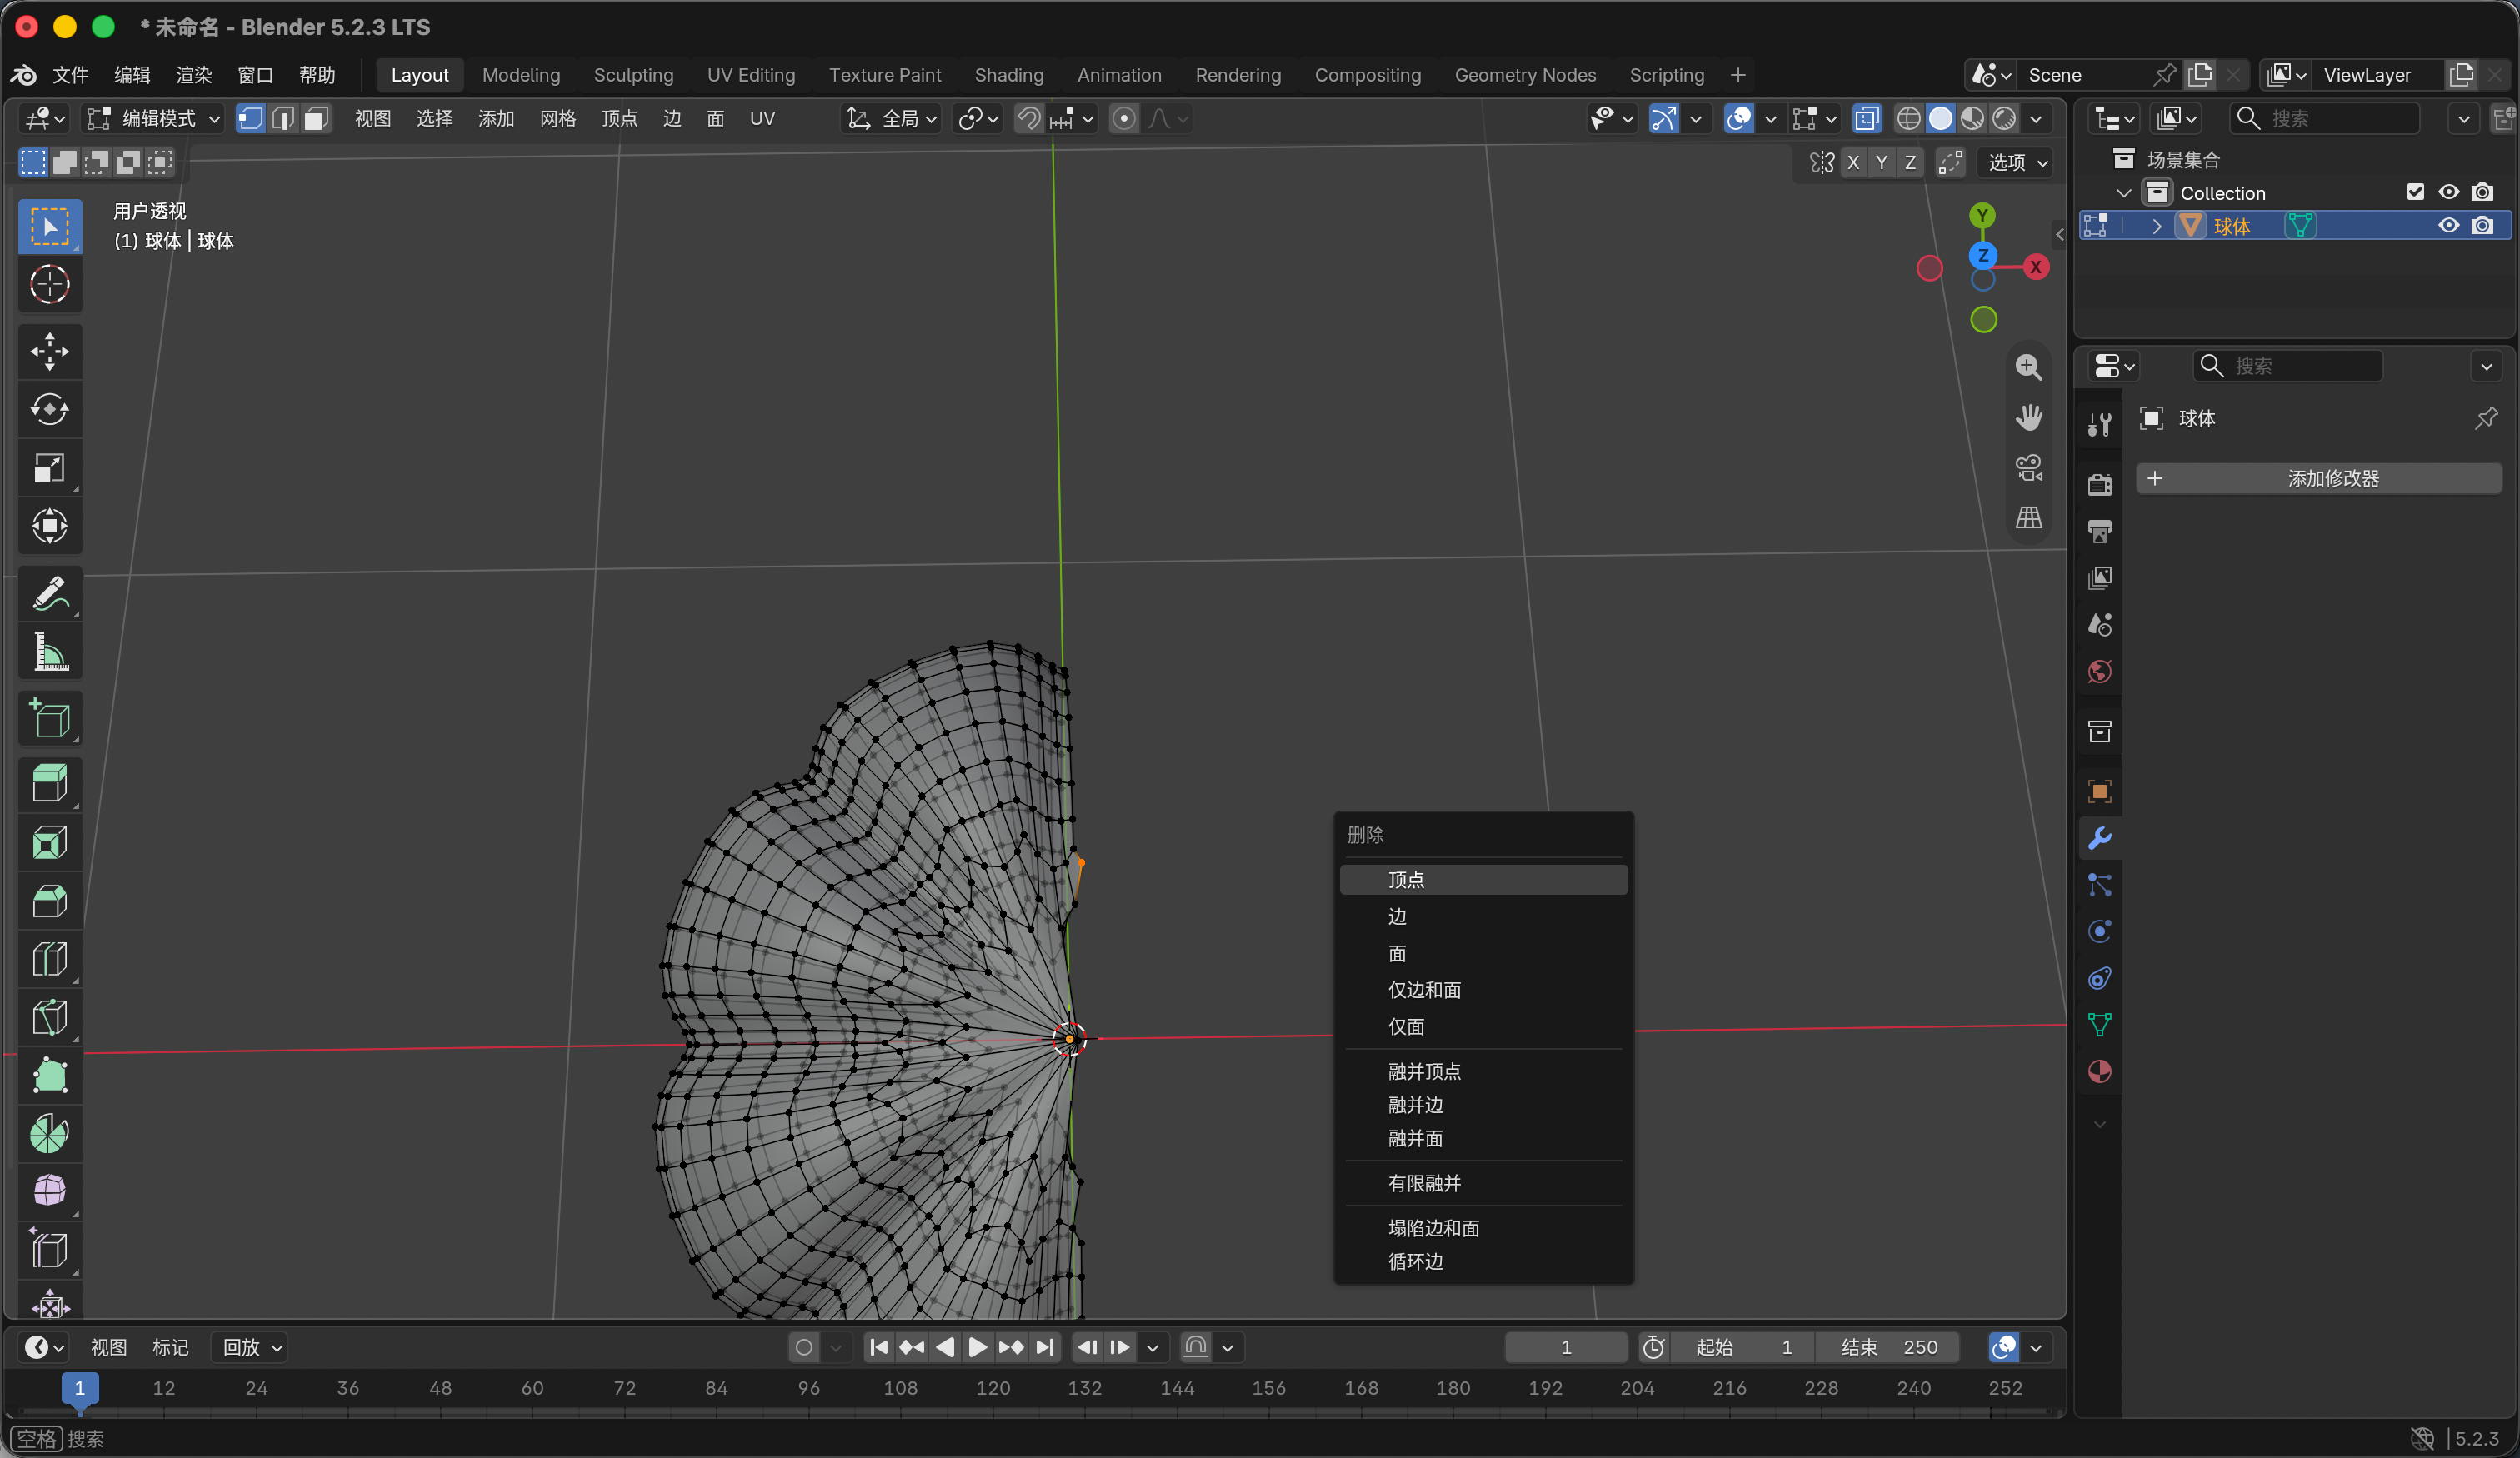Click the viewport zoom magnifier icon
This screenshot has width=2520, height=1458.
2028,367
